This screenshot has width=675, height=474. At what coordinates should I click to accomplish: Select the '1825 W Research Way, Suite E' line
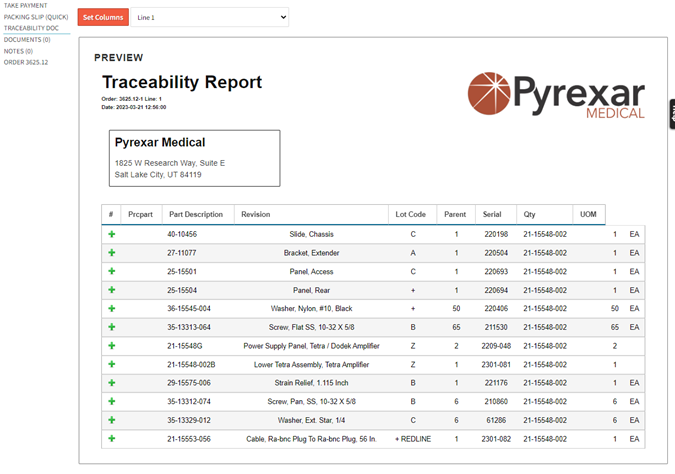coord(170,163)
